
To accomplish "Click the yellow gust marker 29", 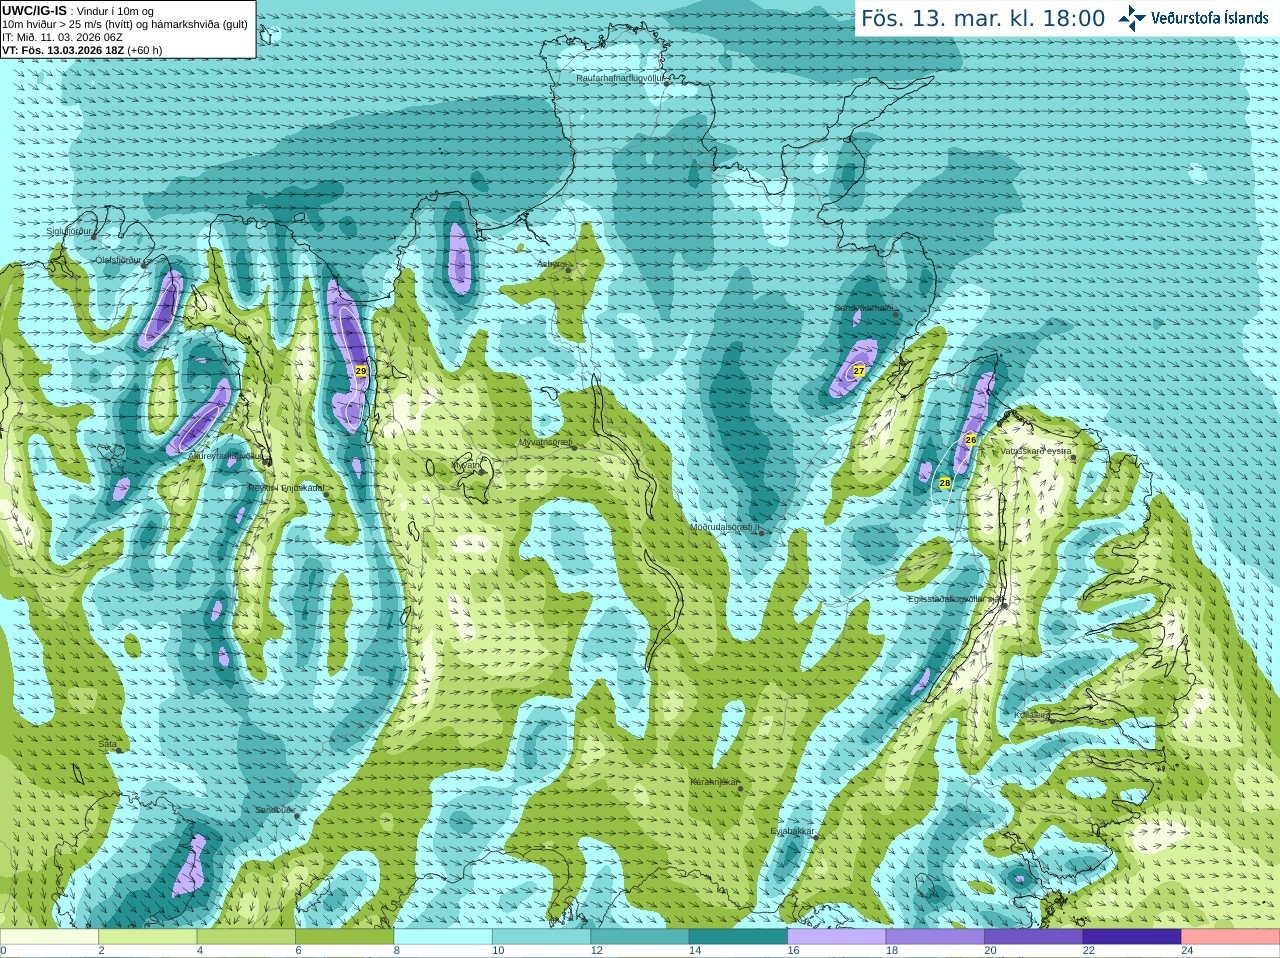I will click(x=361, y=371).
